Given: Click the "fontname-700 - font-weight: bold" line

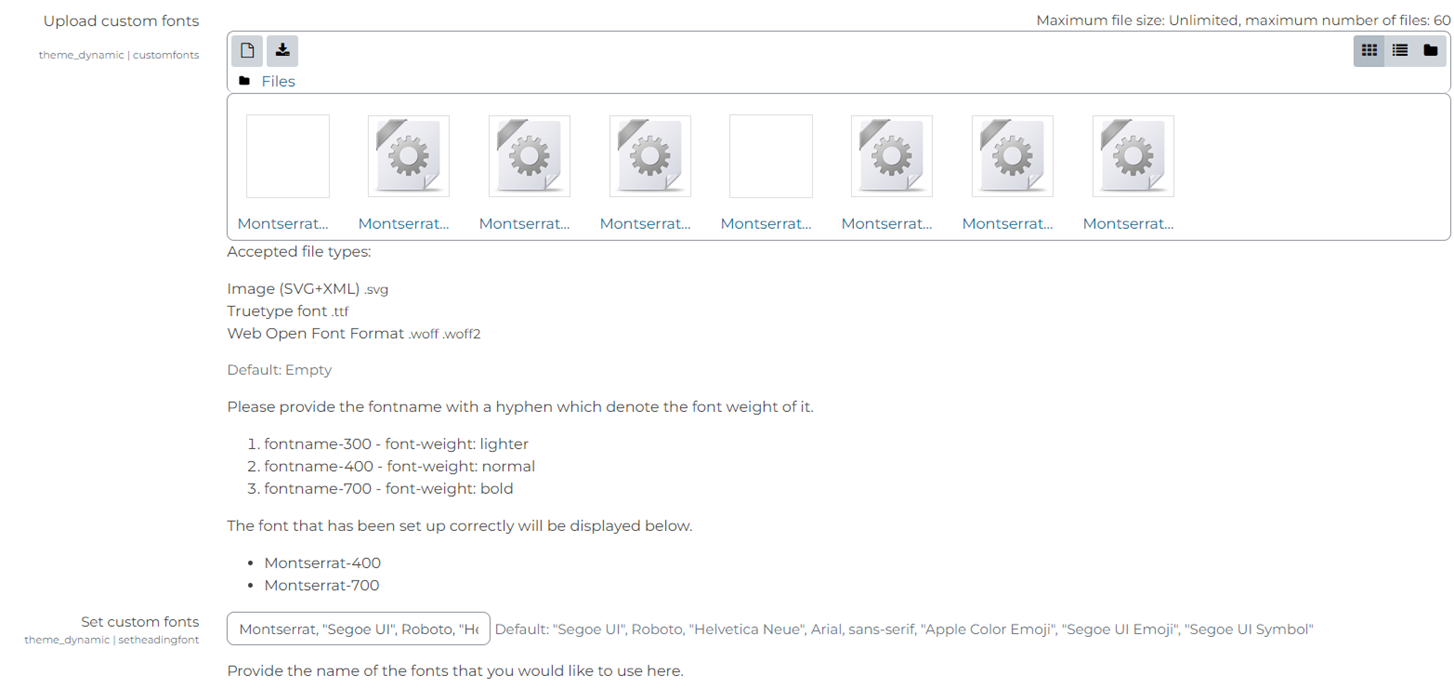Looking at the screenshot, I should pyautogui.click(x=388, y=489).
